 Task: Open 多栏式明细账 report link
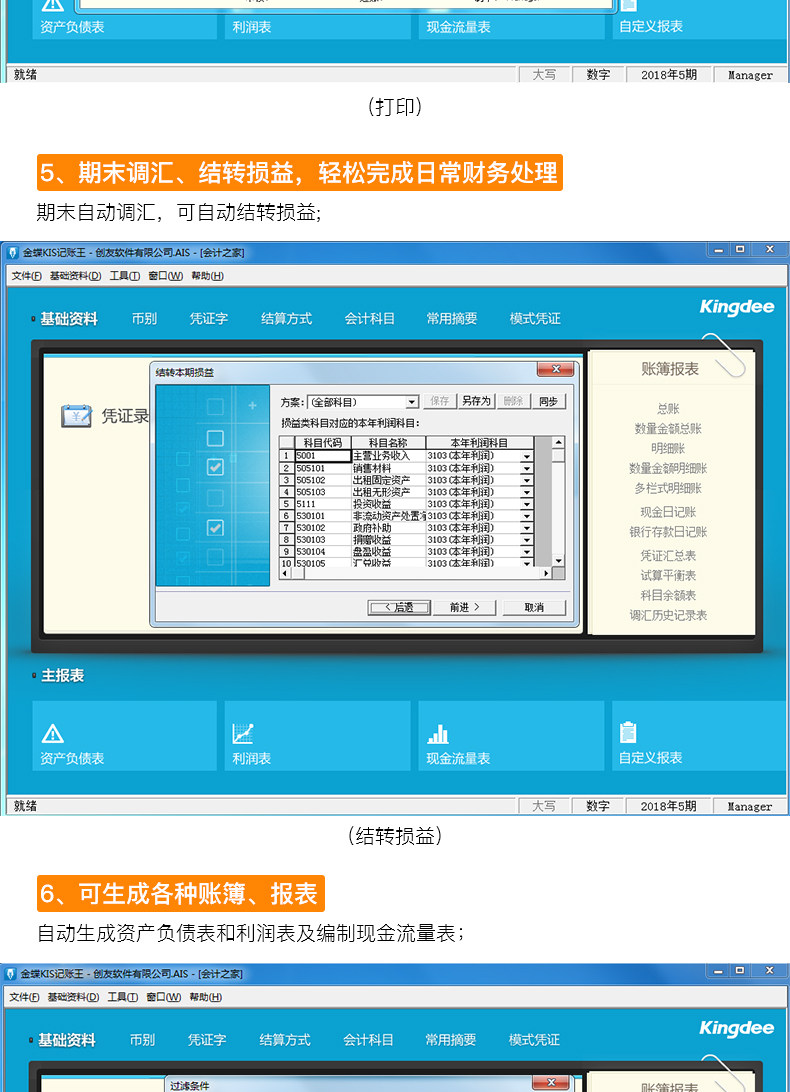pyautogui.click(x=668, y=488)
